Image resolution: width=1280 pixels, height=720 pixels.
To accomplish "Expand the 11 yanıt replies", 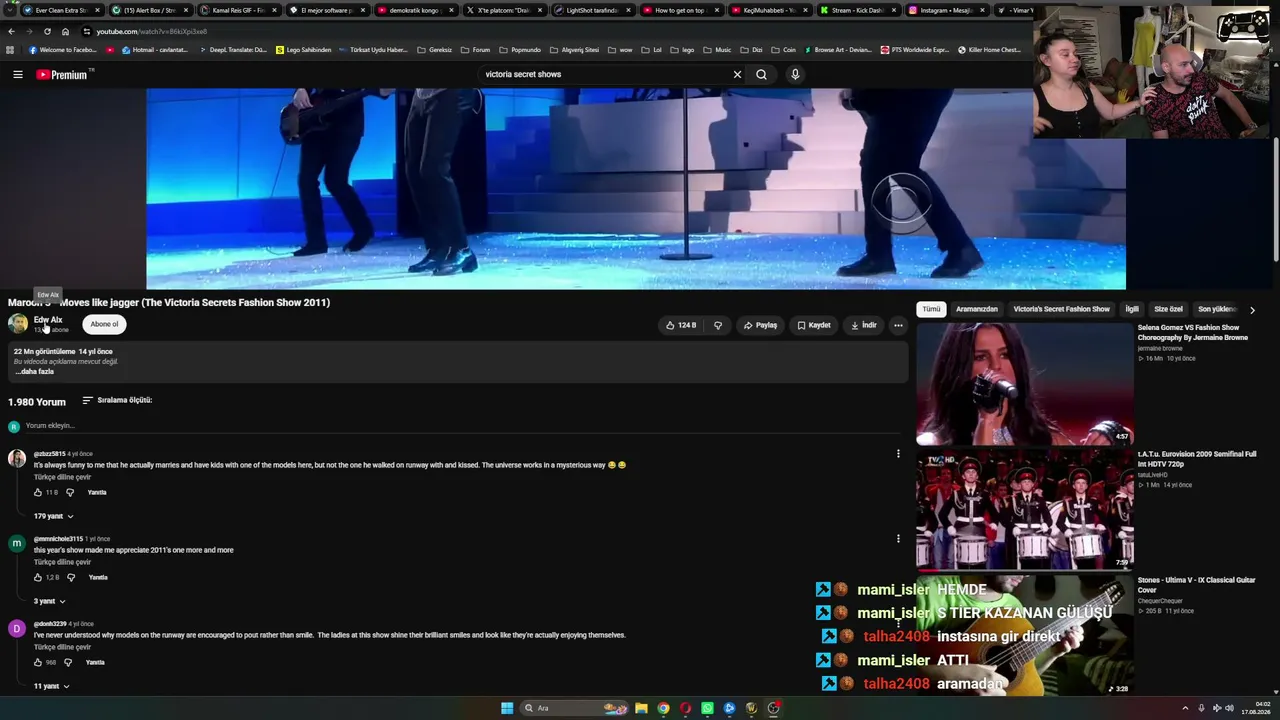I will [x=52, y=686].
